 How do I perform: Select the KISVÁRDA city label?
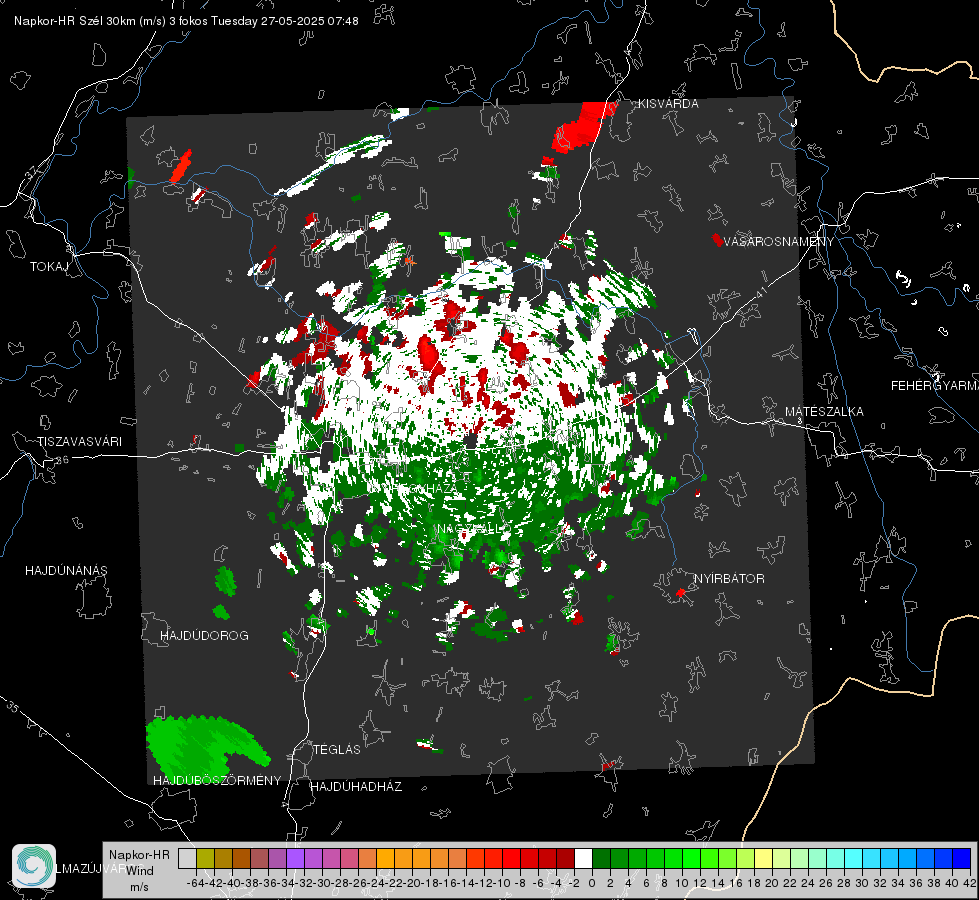click(668, 104)
